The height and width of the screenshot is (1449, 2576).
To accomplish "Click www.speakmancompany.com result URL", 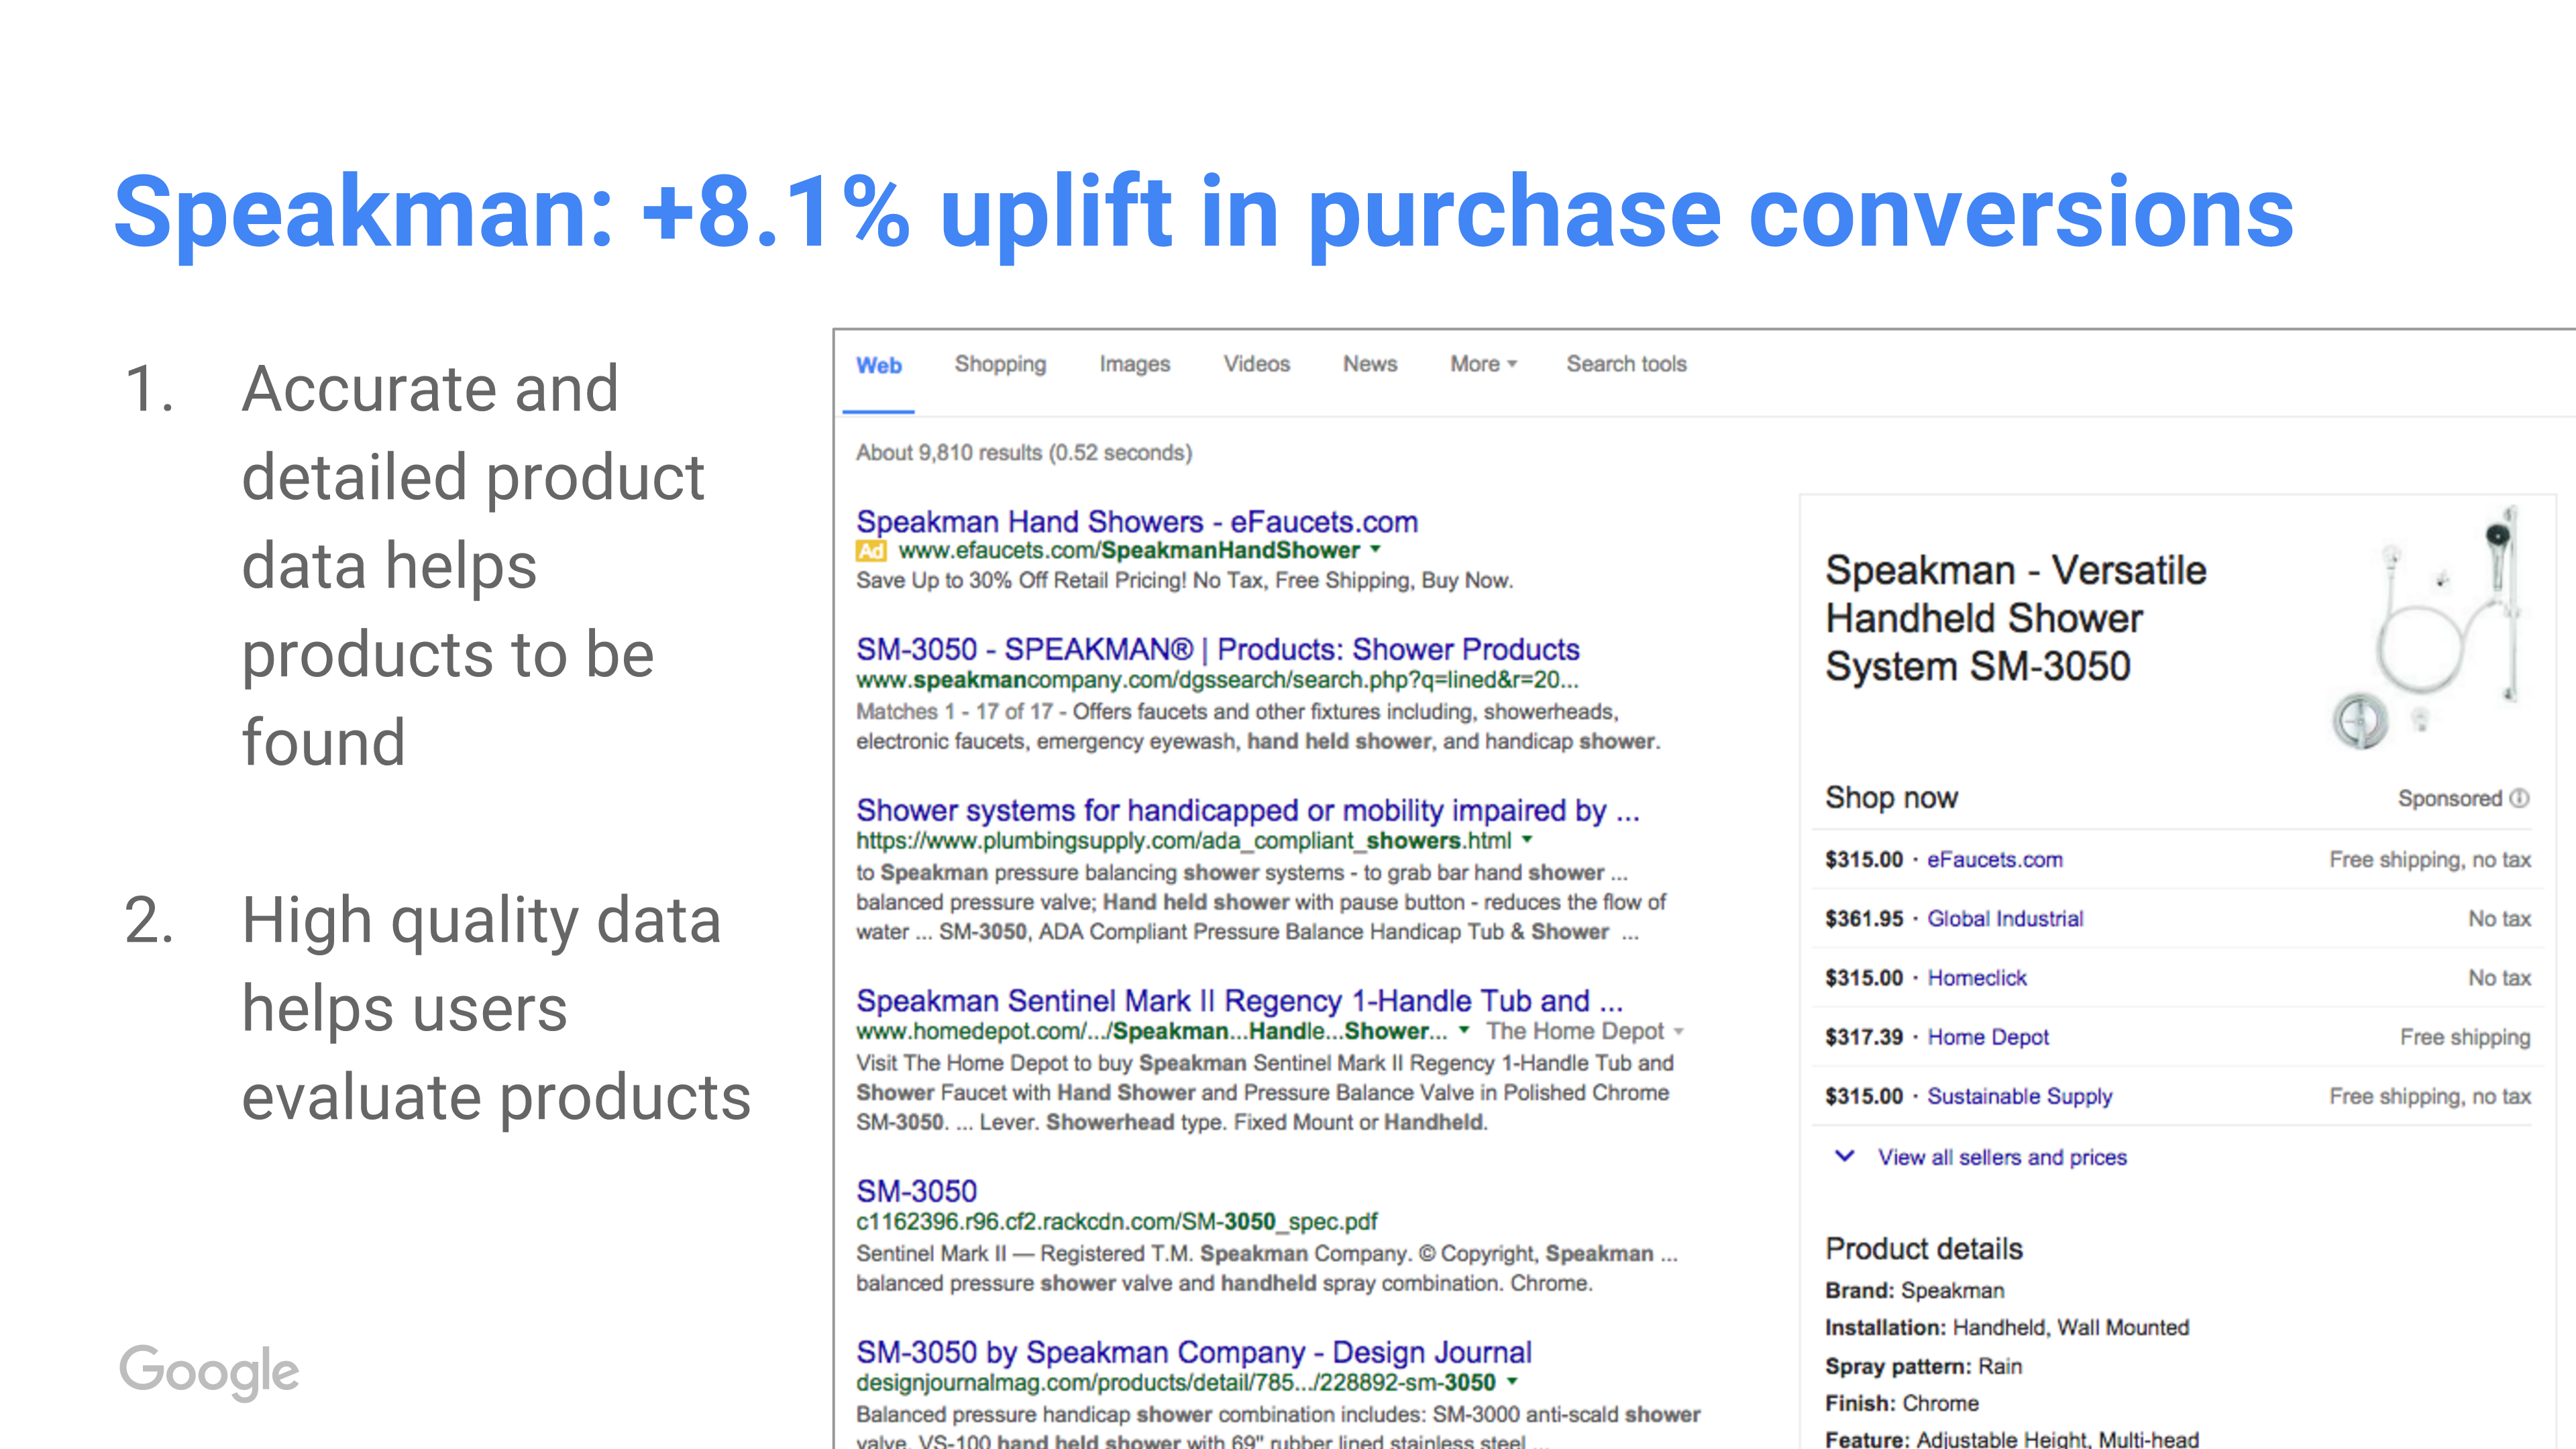I will [1217, 680].
